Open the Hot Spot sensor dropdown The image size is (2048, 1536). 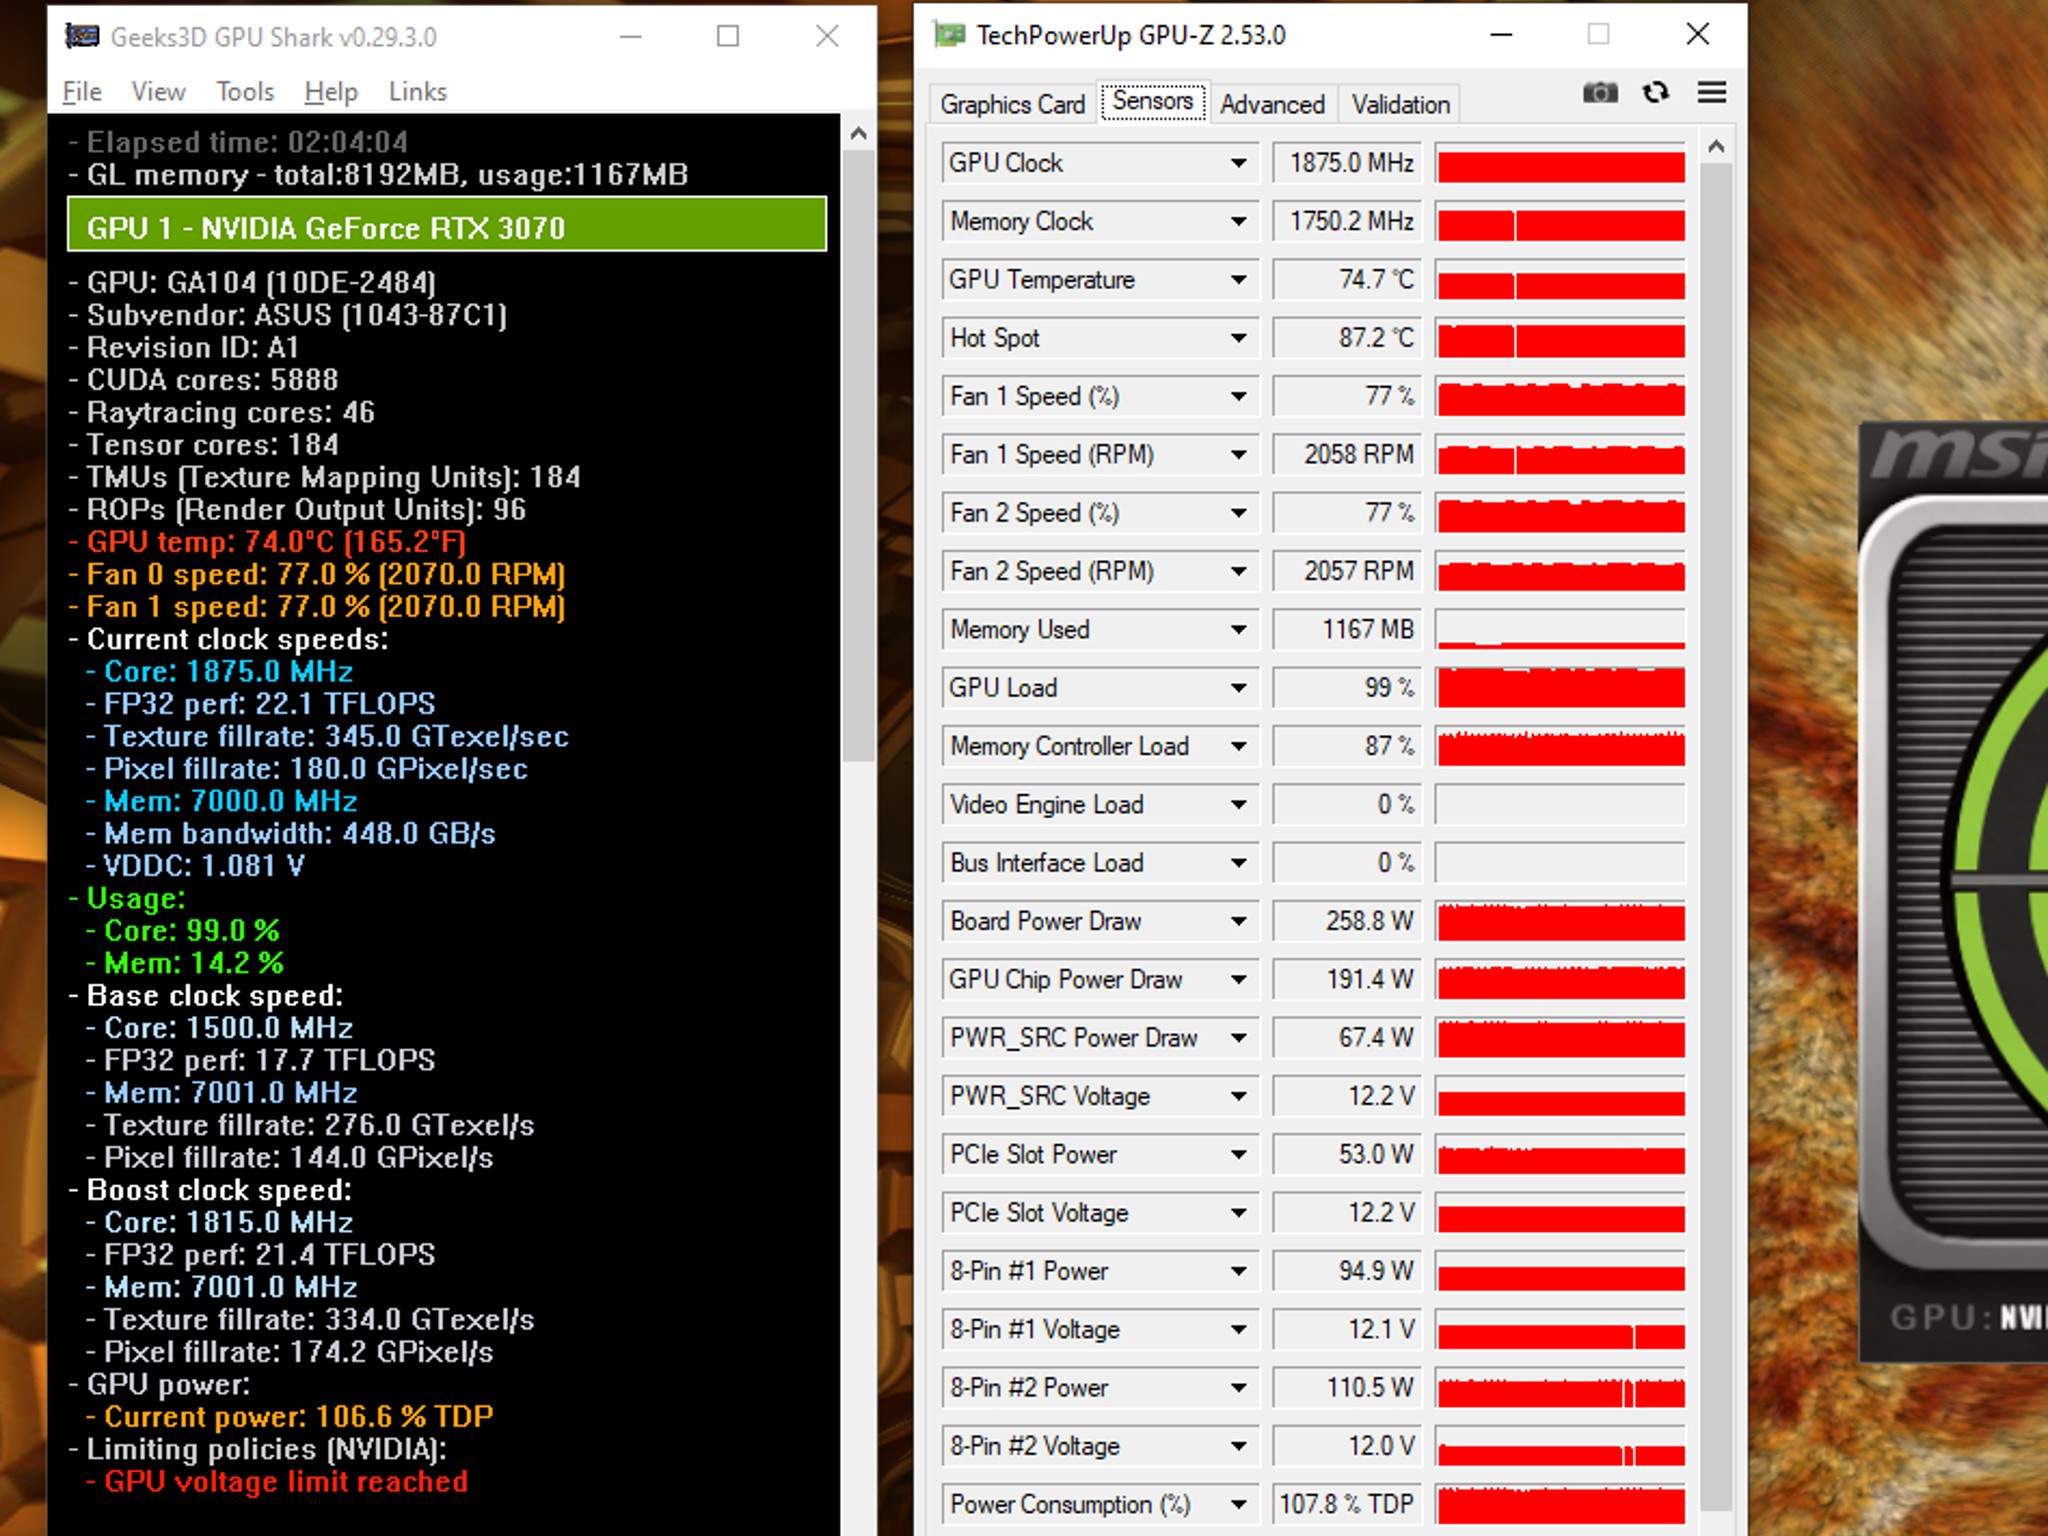click(1238, 338)
